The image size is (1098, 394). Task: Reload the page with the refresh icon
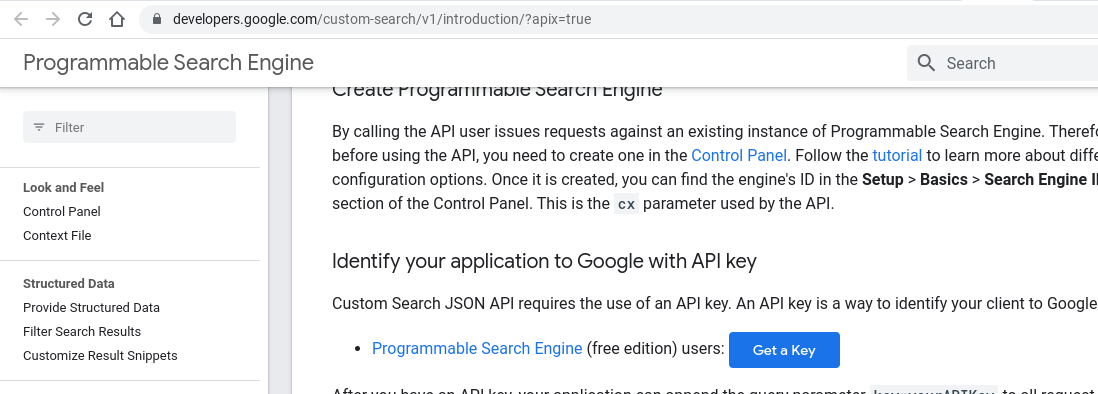click(x=85, y=19)
